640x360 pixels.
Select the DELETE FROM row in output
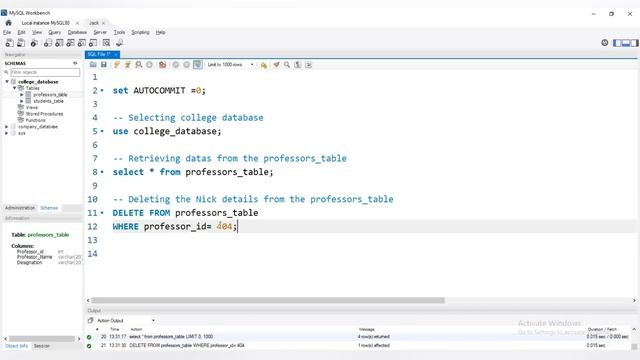tap(358, 346)
